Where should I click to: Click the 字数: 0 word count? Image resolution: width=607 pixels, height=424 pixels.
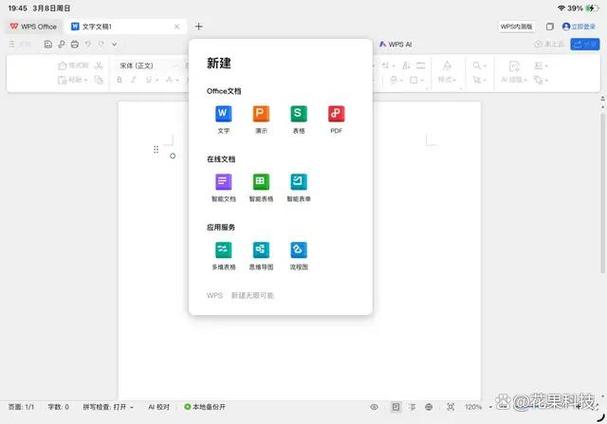(x=58, y=407)
